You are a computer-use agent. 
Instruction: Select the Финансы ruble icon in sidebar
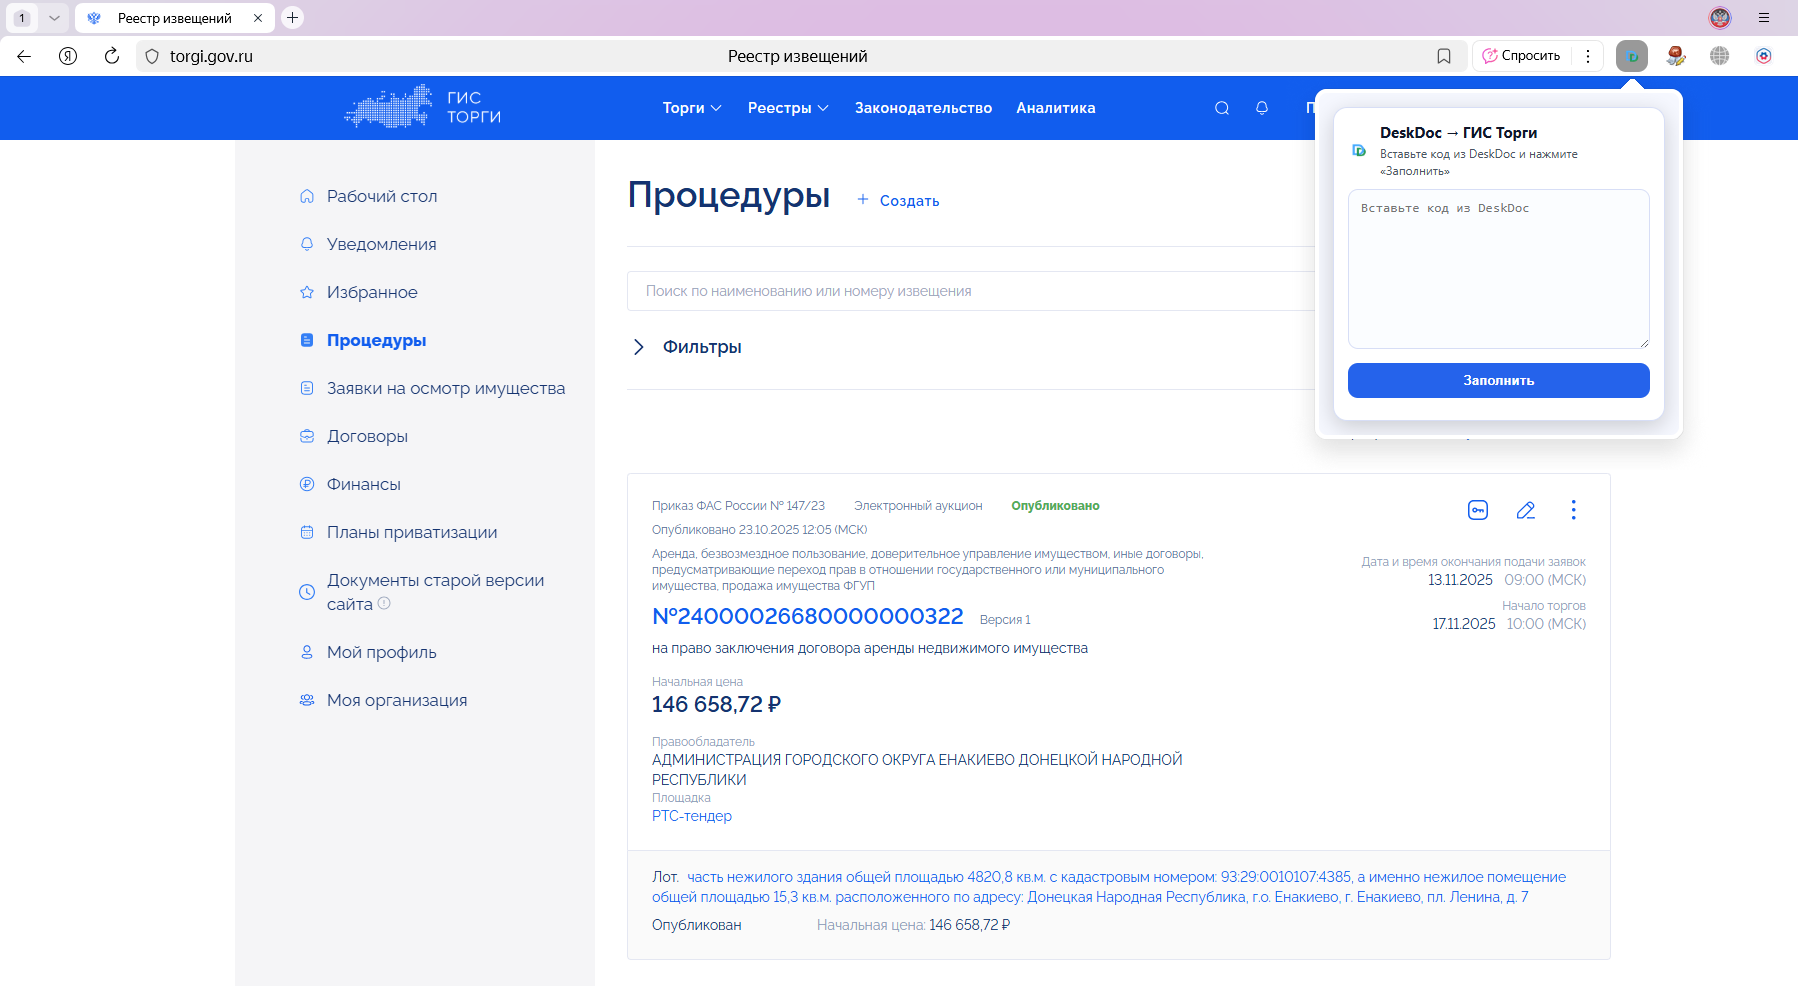tap(306, 484)
